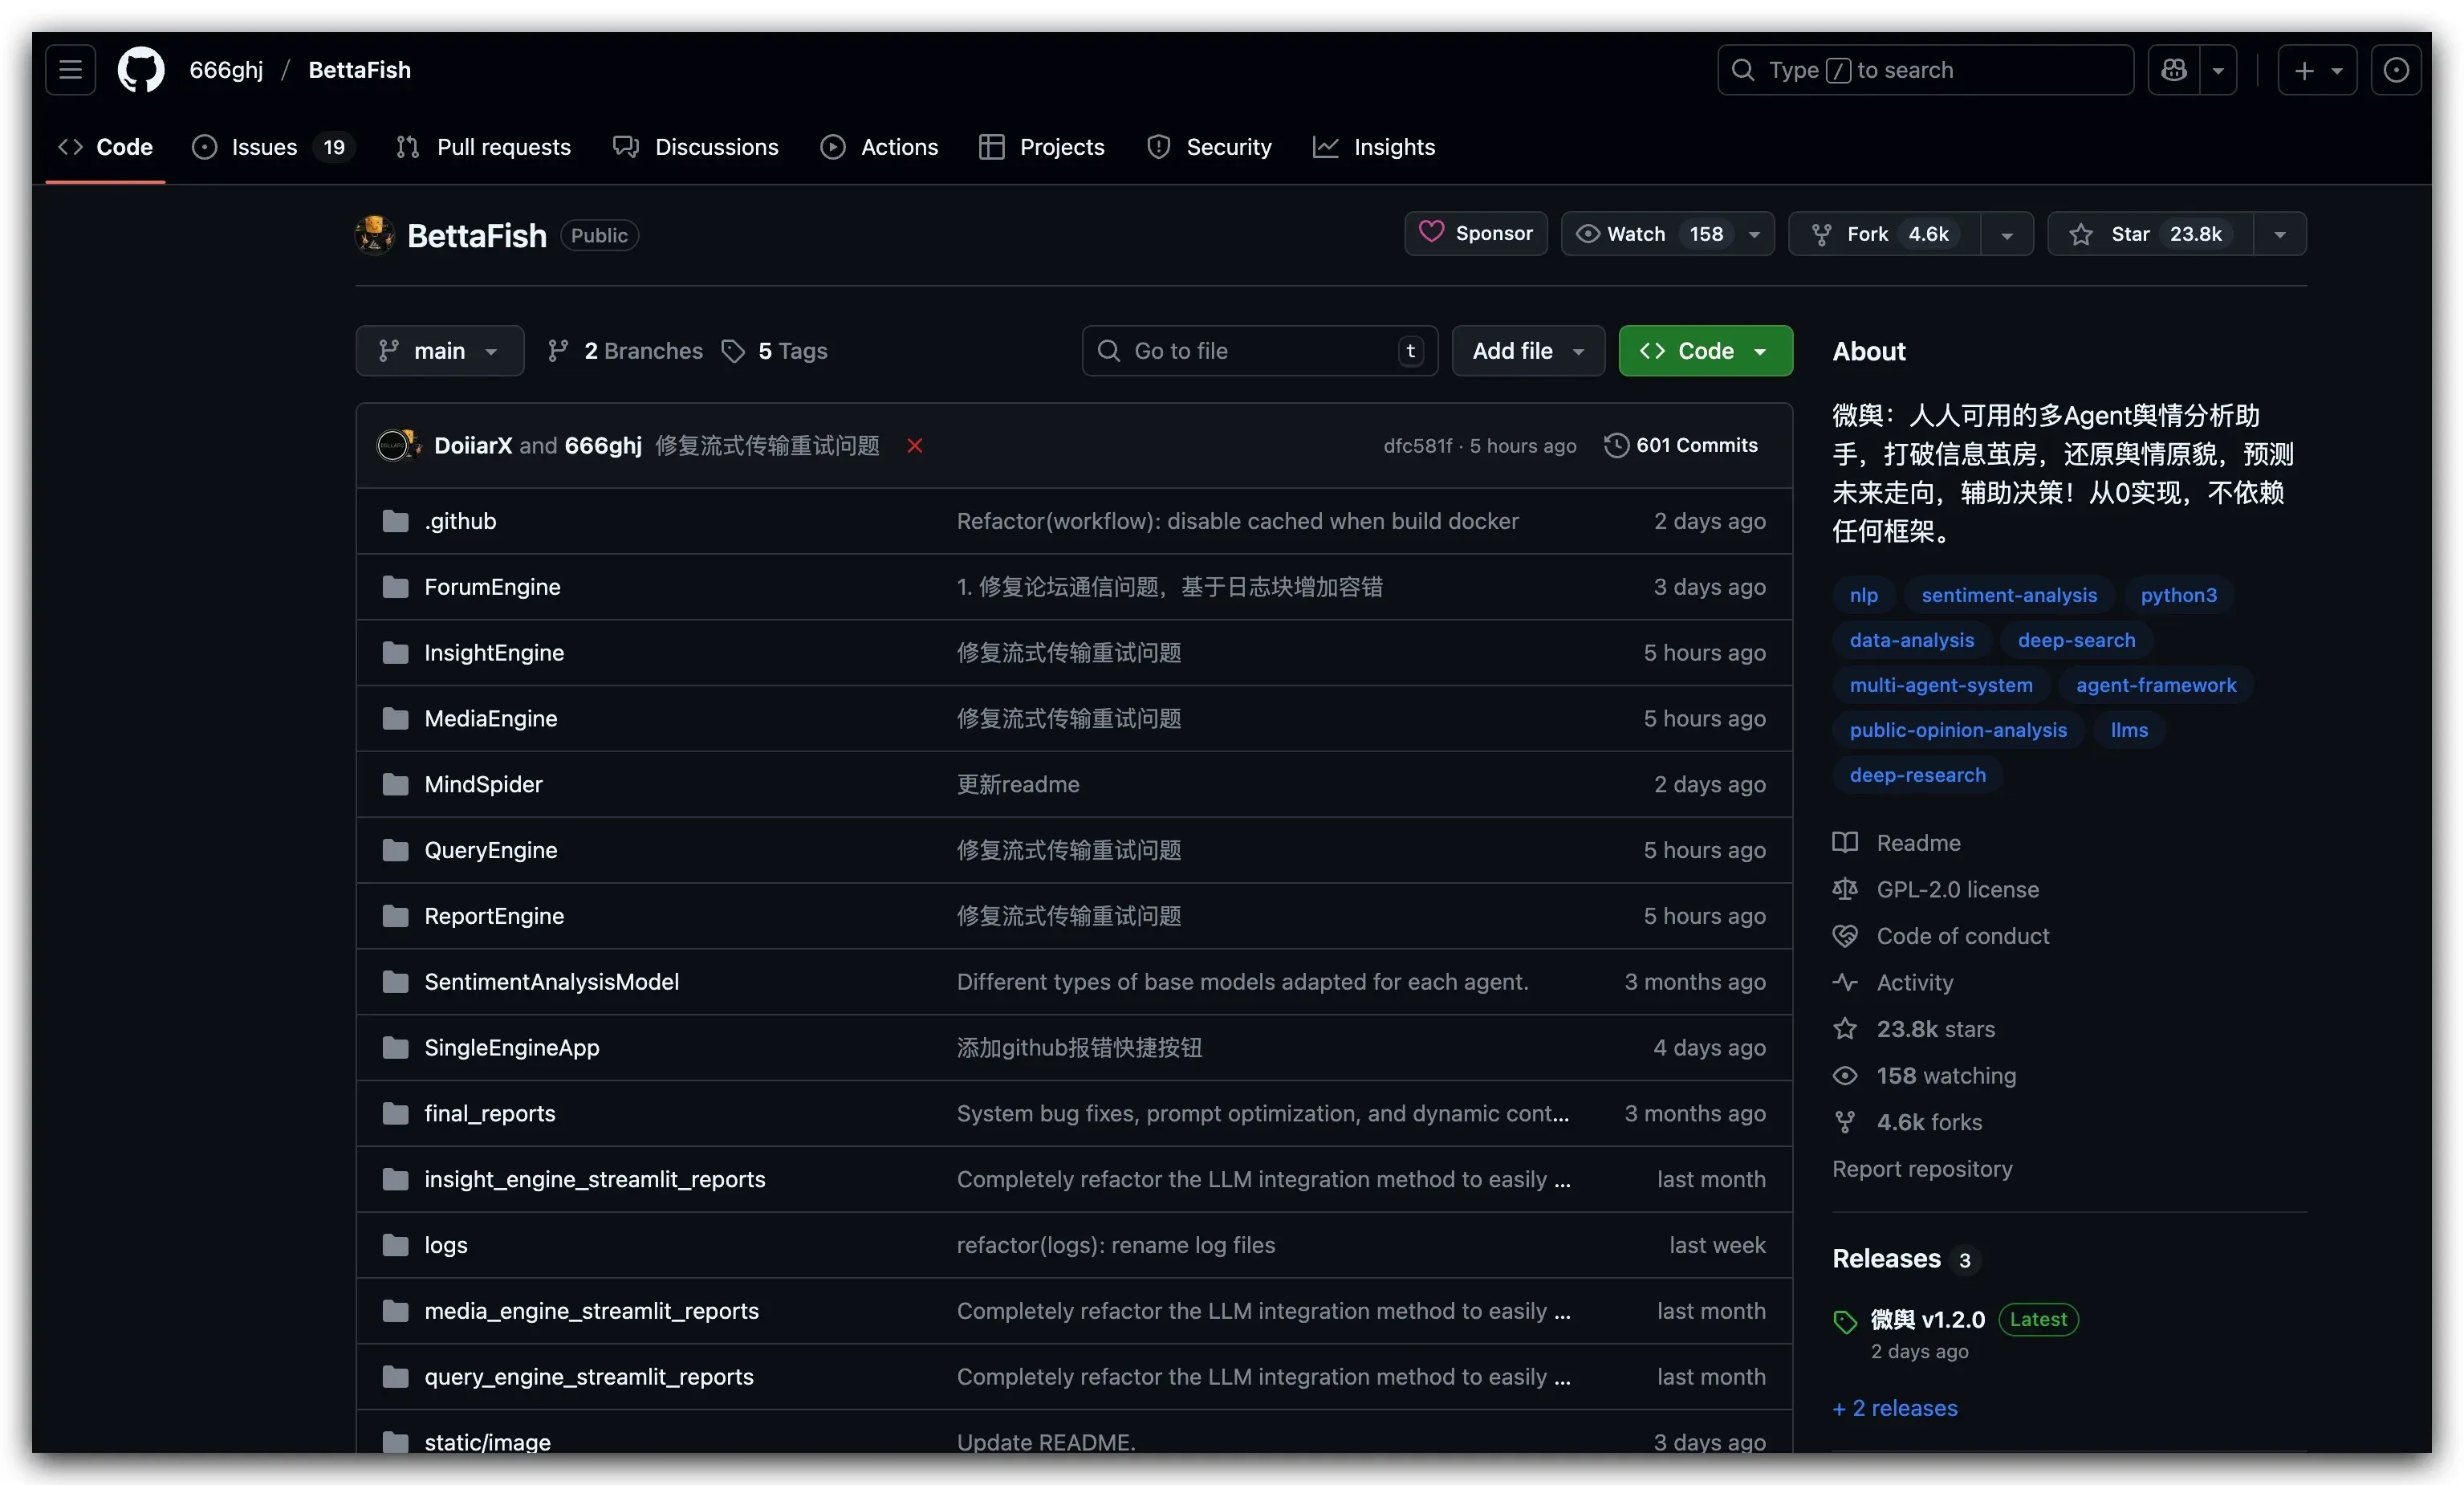Open the Pull requests tab
The width and height of the screenshot is (2464, 1485).
click(x=483, y=147)
